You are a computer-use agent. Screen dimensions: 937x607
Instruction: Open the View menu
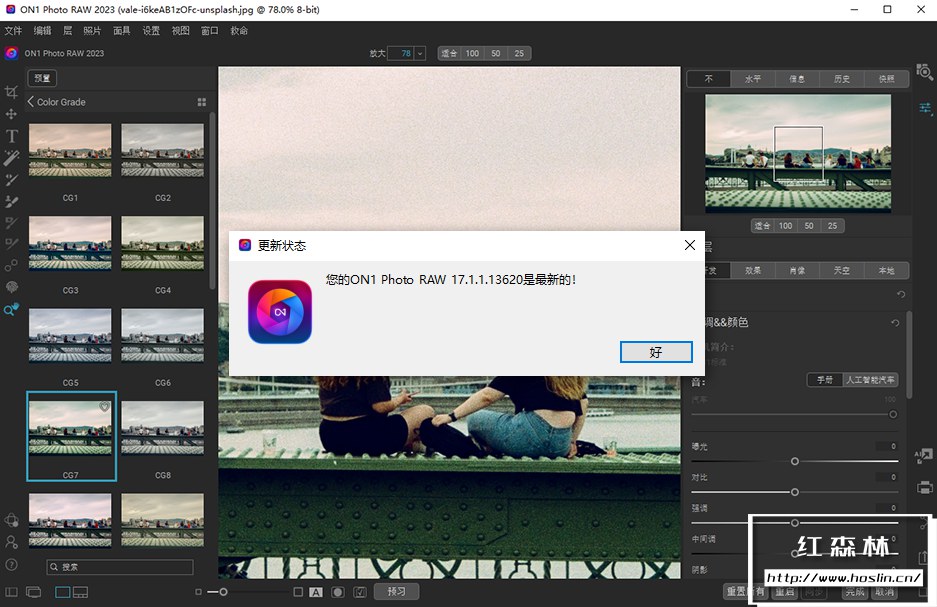pyautogui.click(x=180, y=30)
